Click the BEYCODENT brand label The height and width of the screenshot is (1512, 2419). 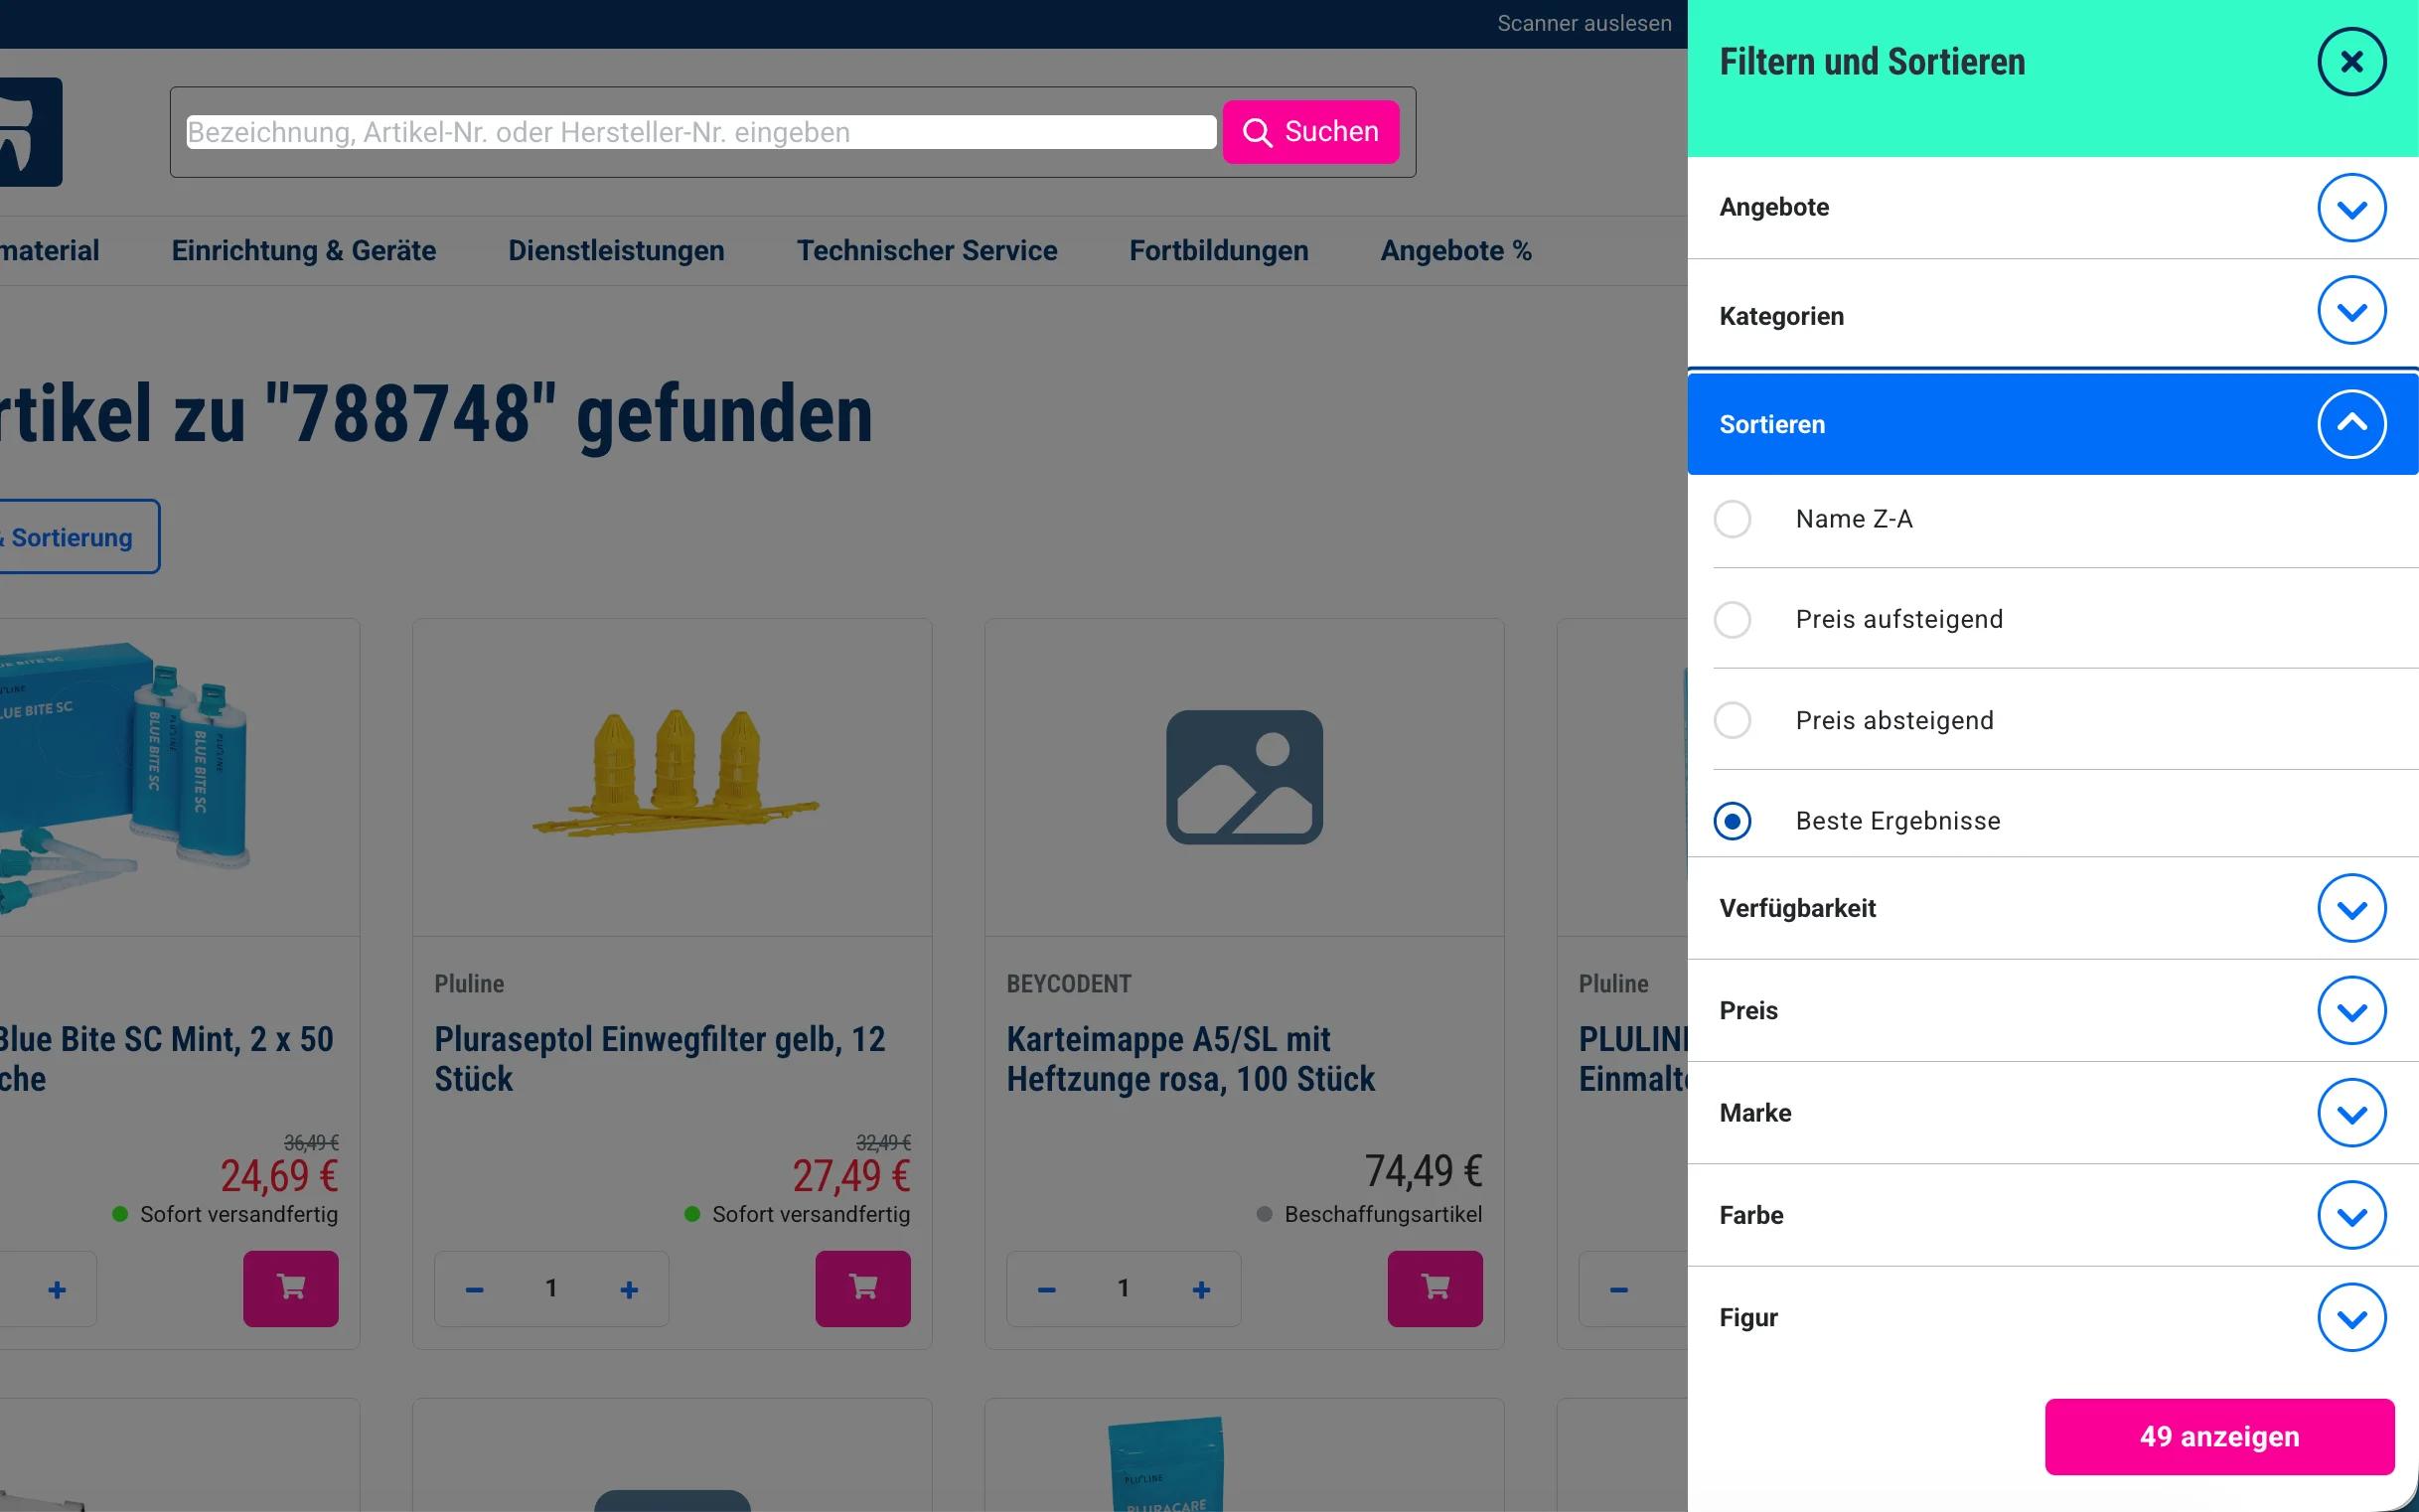tap(1068, 984)
